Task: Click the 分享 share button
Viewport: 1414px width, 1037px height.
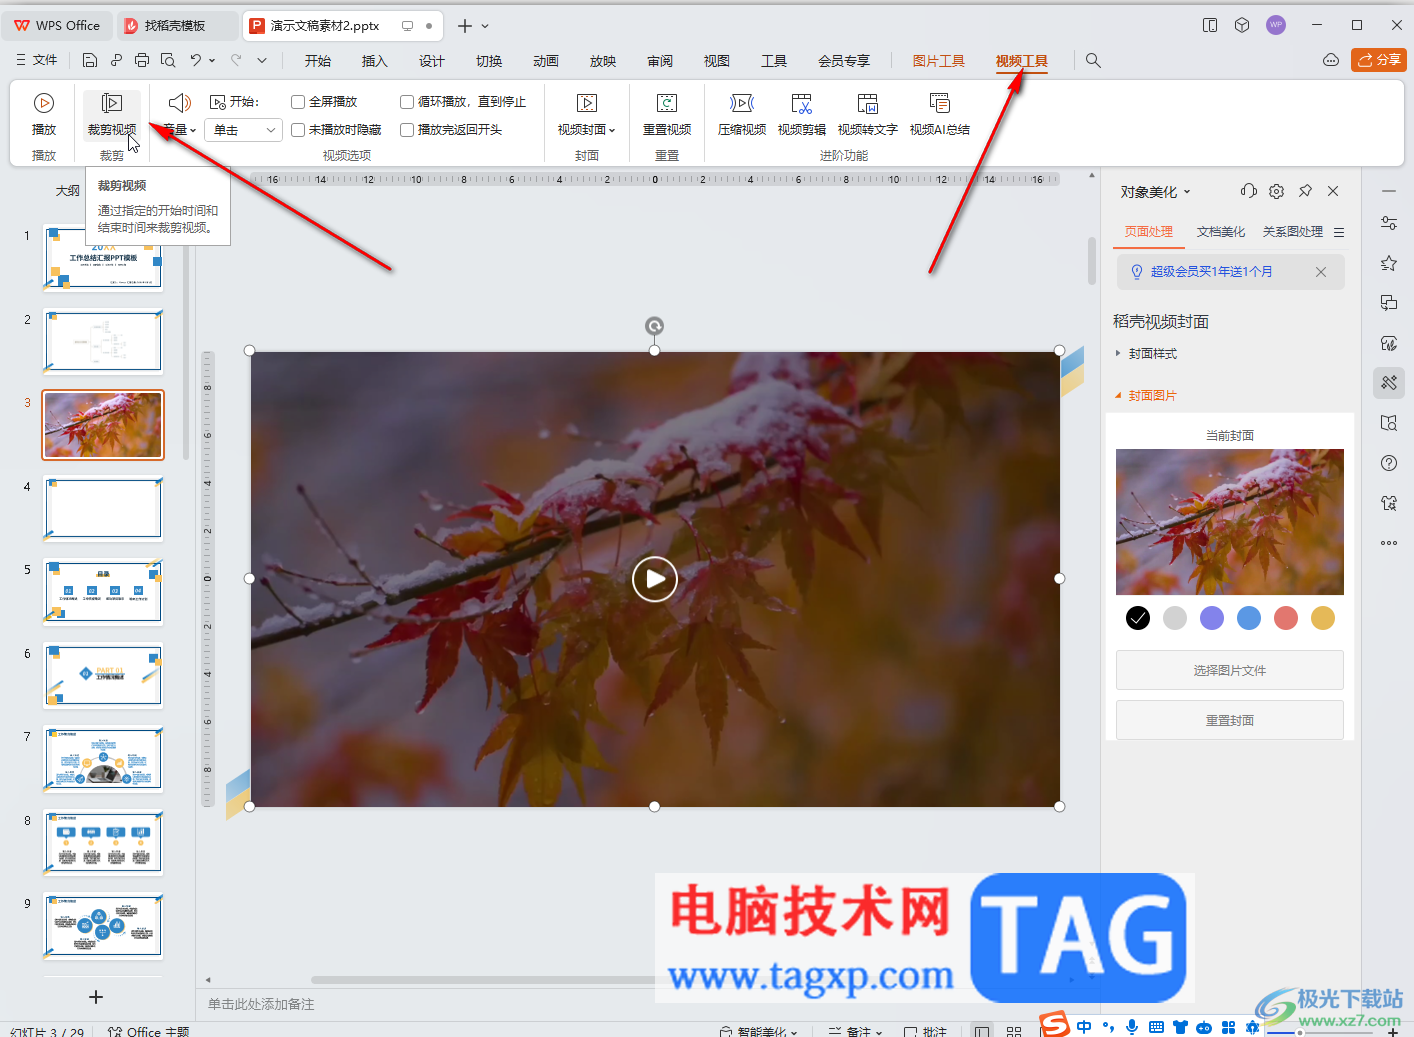Action: [x=1379, y=60]
